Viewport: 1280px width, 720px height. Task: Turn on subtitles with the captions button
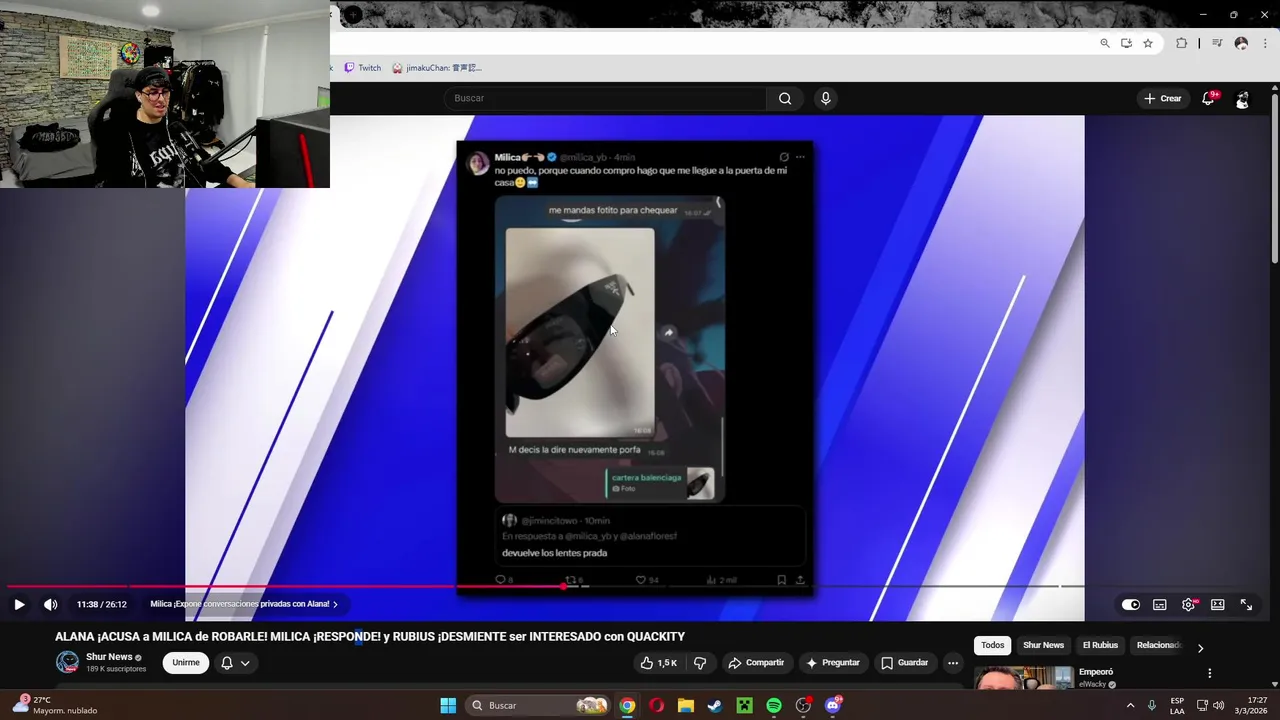1160,604
